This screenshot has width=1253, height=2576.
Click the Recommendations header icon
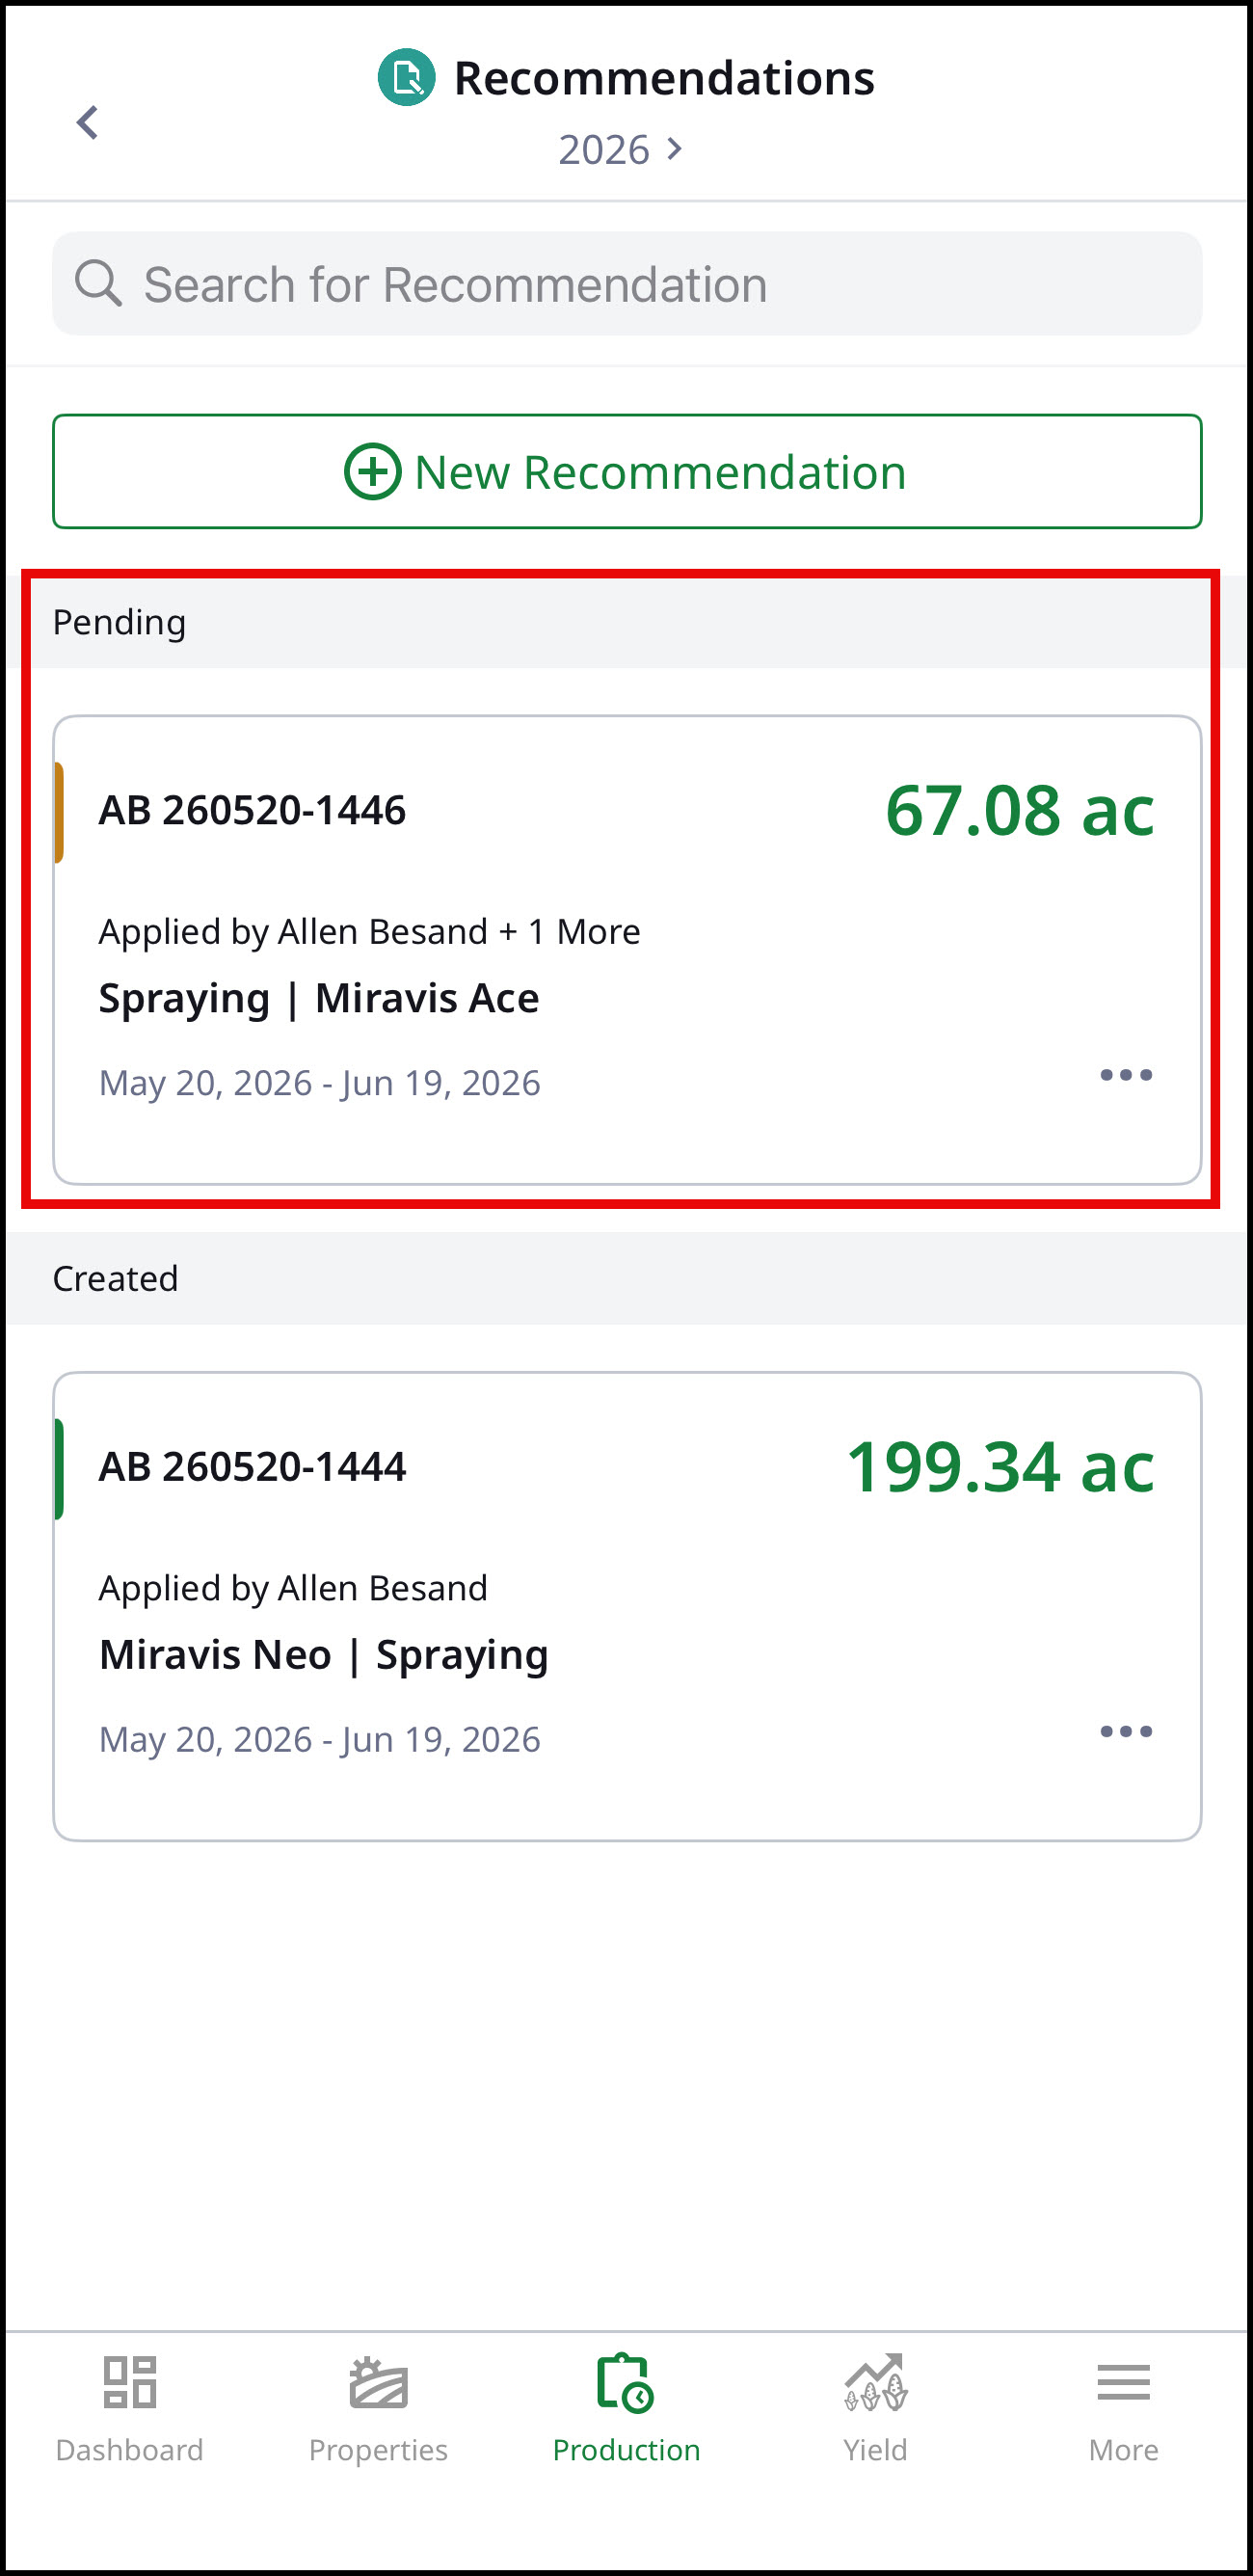point(407,77)
